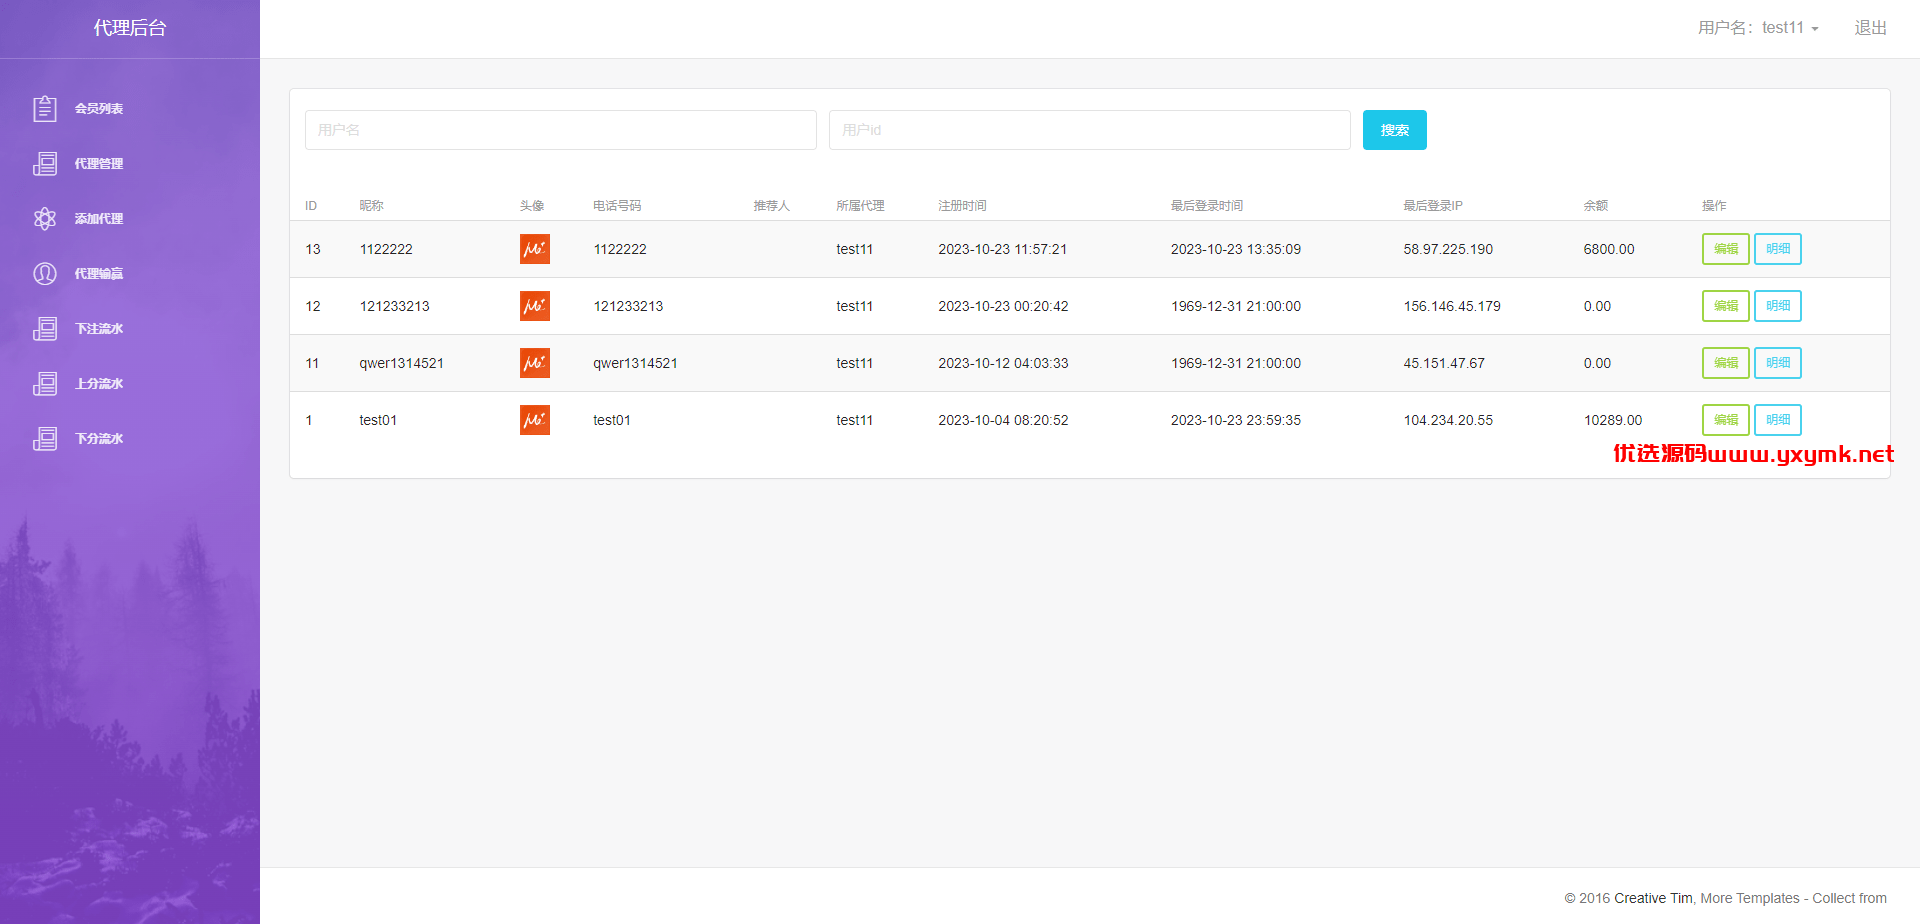Open the 上分流水 sidebar icon
Viewport: 1920px width, 924px height.
coord(45,383)
